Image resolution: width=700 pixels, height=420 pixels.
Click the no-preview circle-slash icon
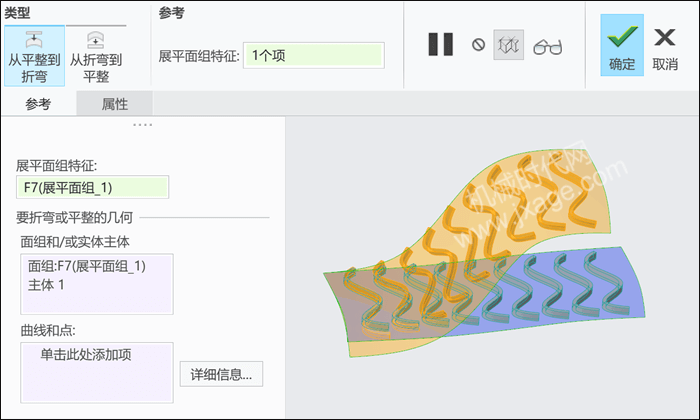click(478, 45)
